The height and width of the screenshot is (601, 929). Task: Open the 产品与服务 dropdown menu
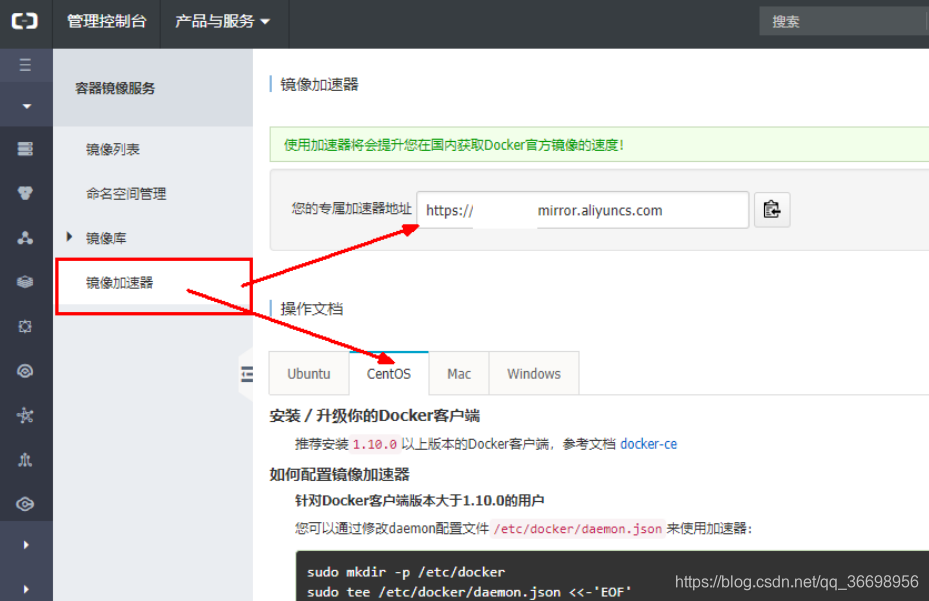point(223,21)
